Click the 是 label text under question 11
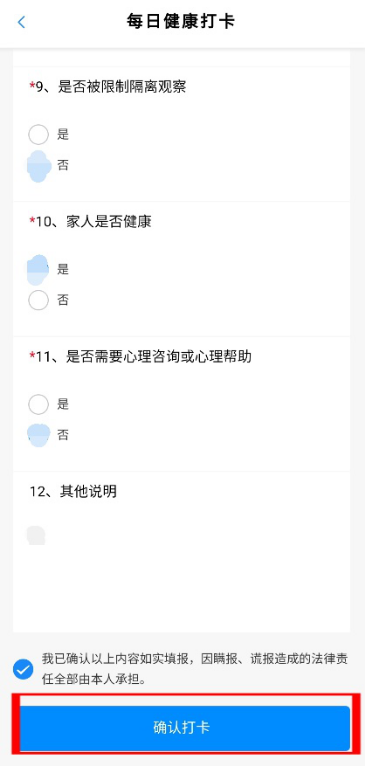This screenshot has width=366, height=766. coord(63,404)
